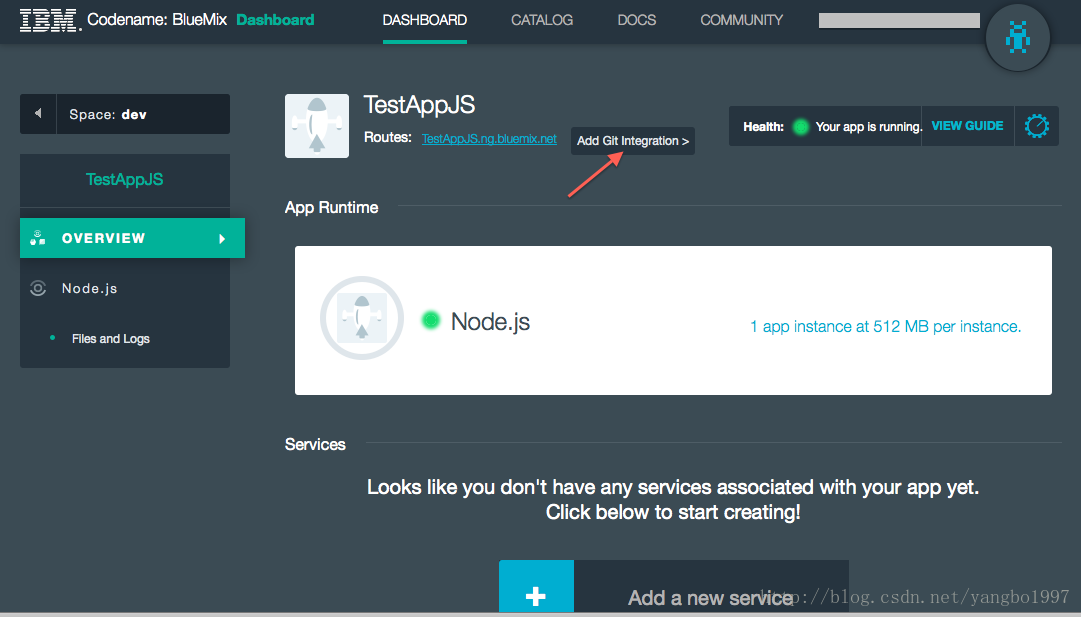The height and width of the screenshot is (617, 1081).
Task: Click the Node.js runtime circular rocket icon
Action: (362, 318)
